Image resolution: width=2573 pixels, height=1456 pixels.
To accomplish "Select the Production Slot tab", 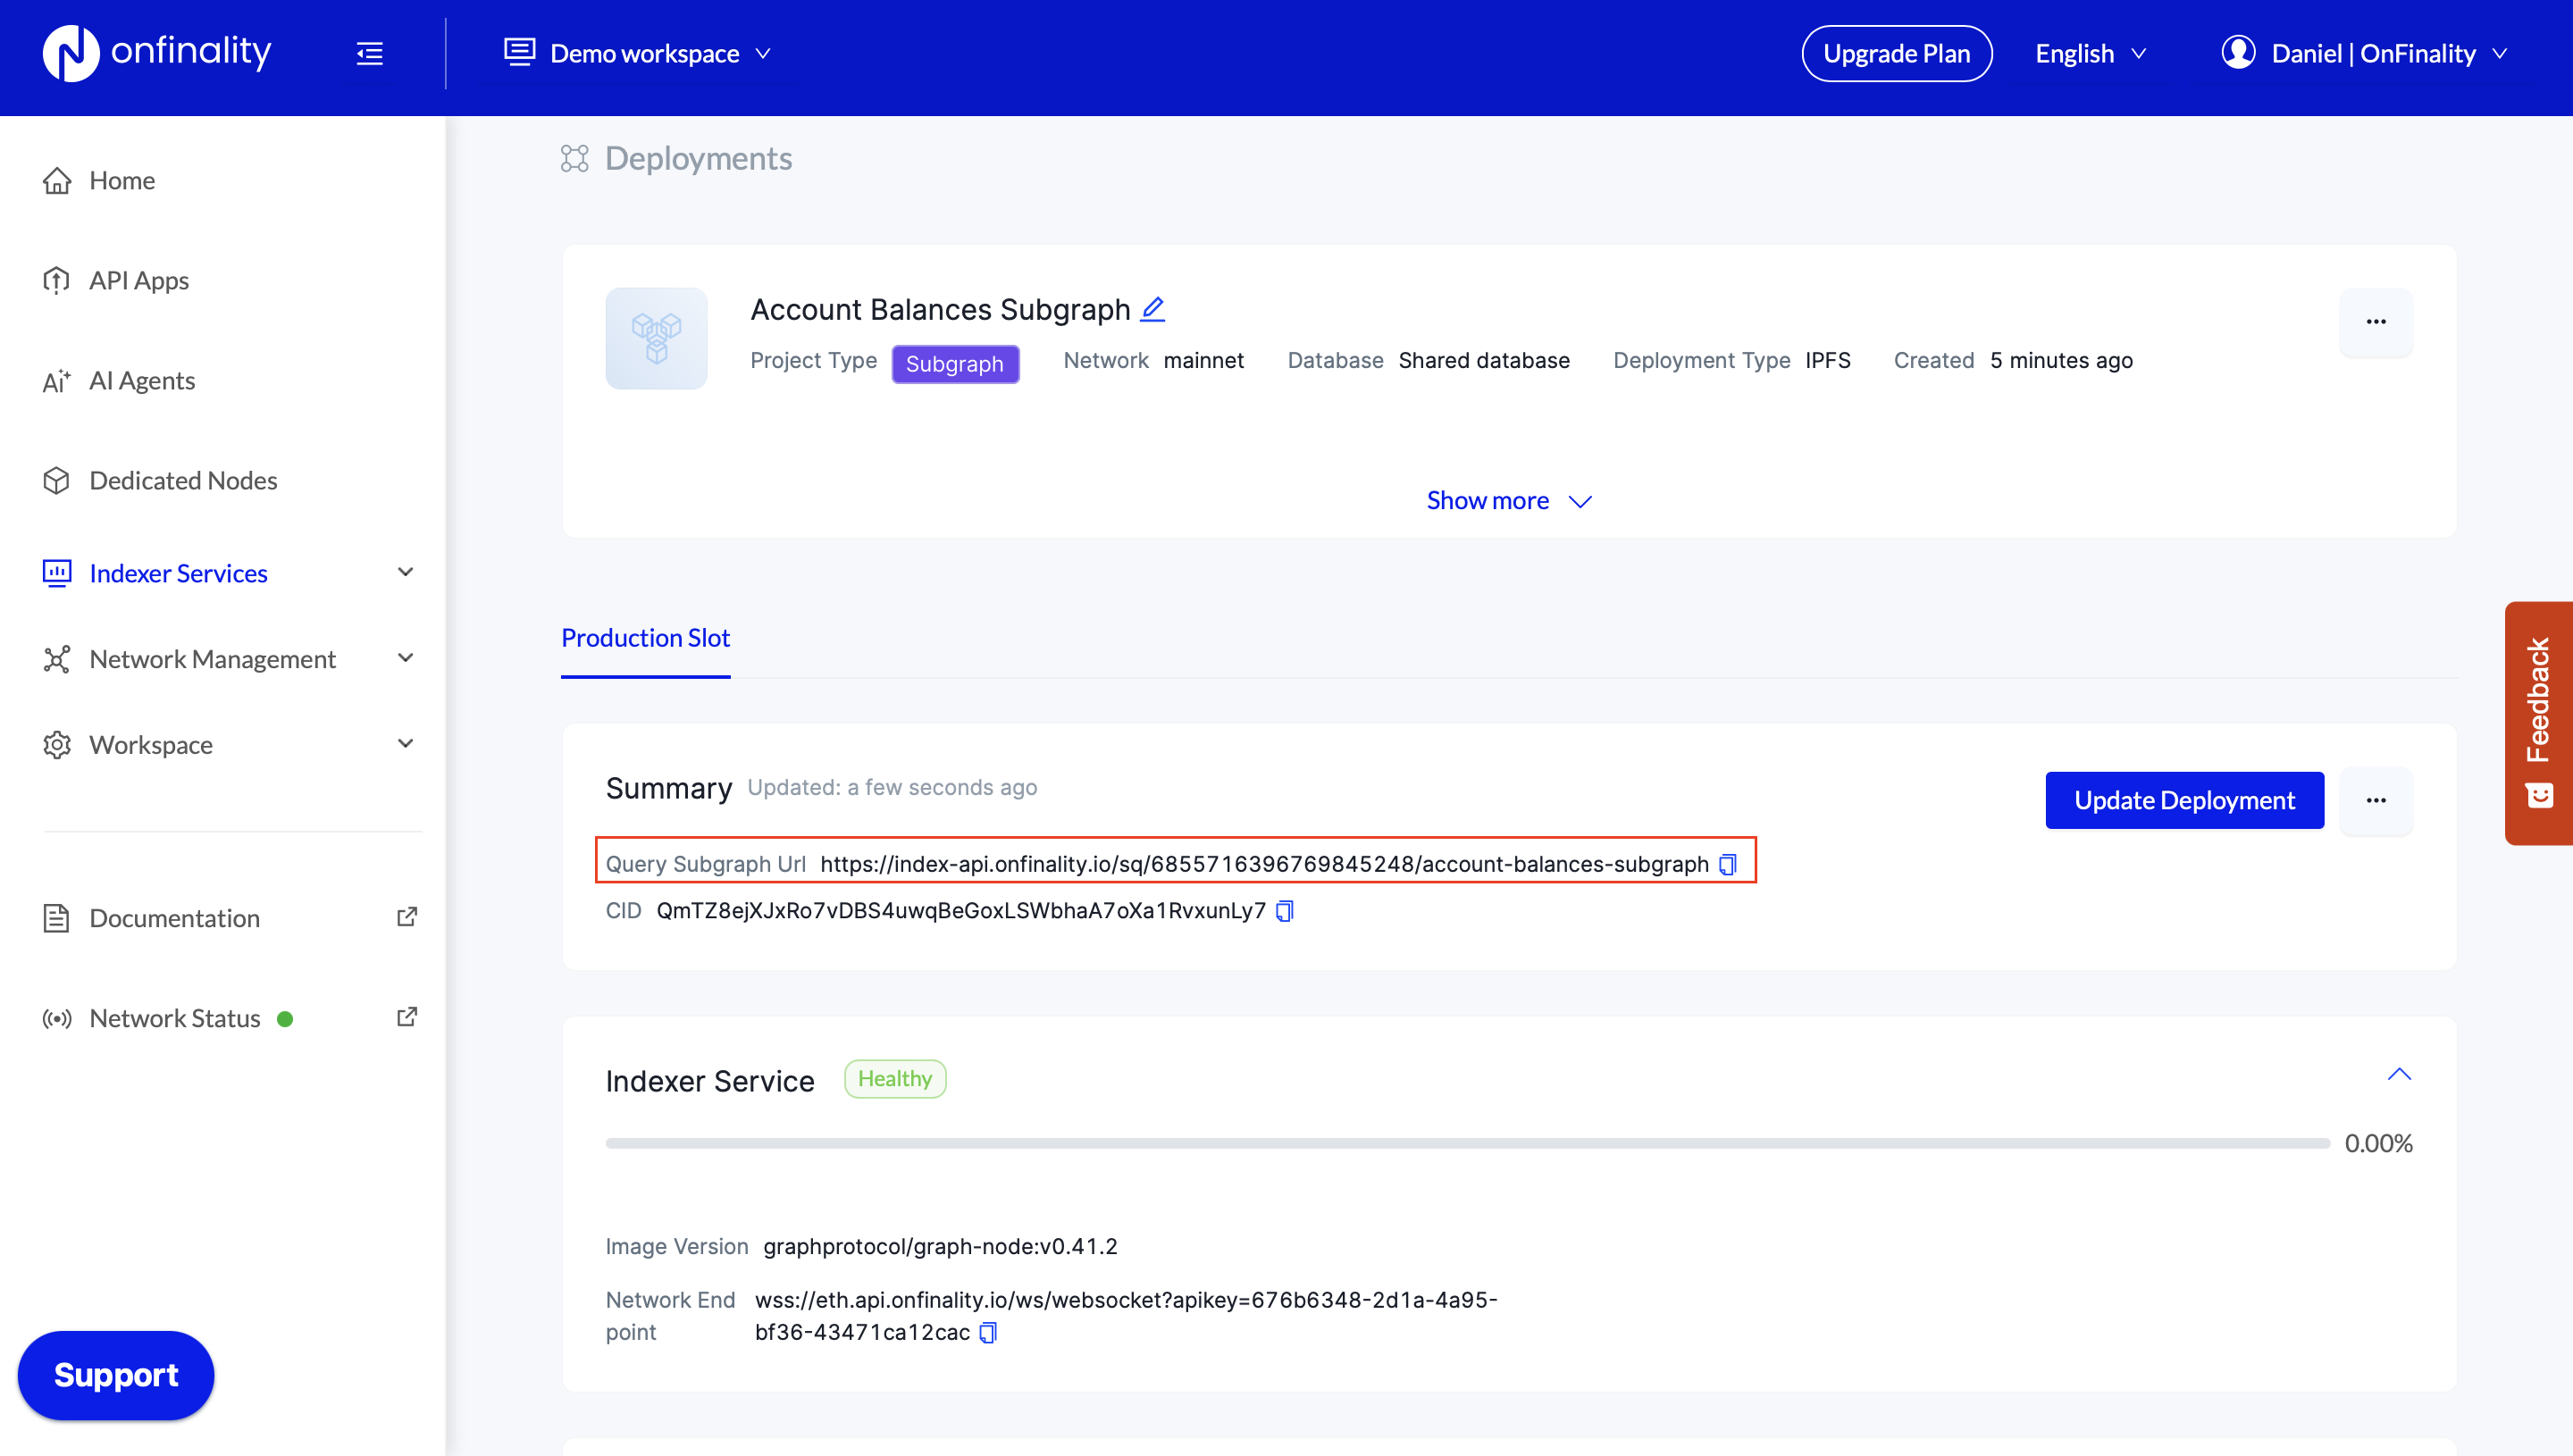I will tap(645, 638).
